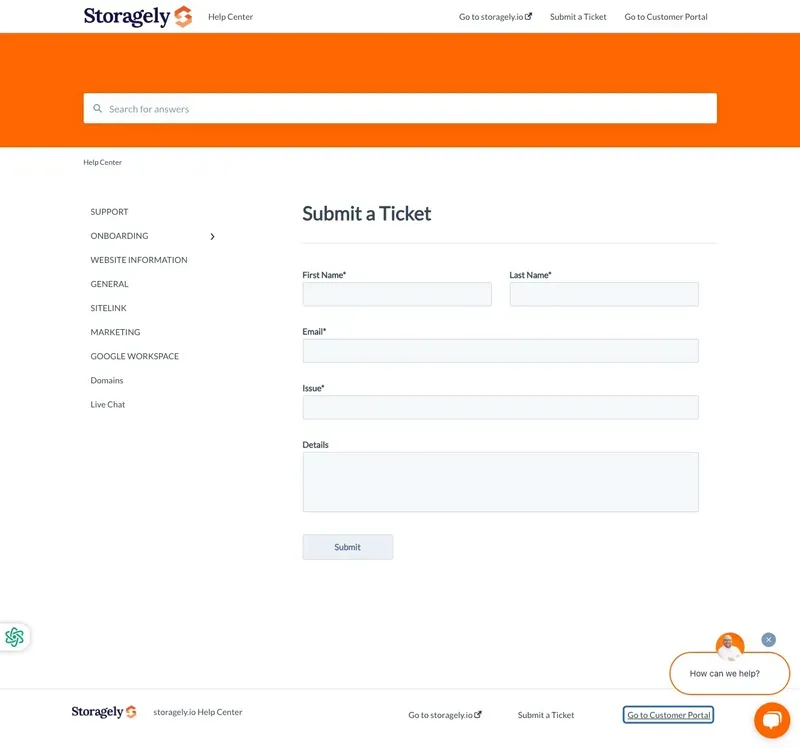This screenshot has height=748, width=800.
Task: Focus the First Name field
Action: tap(397, 294)
